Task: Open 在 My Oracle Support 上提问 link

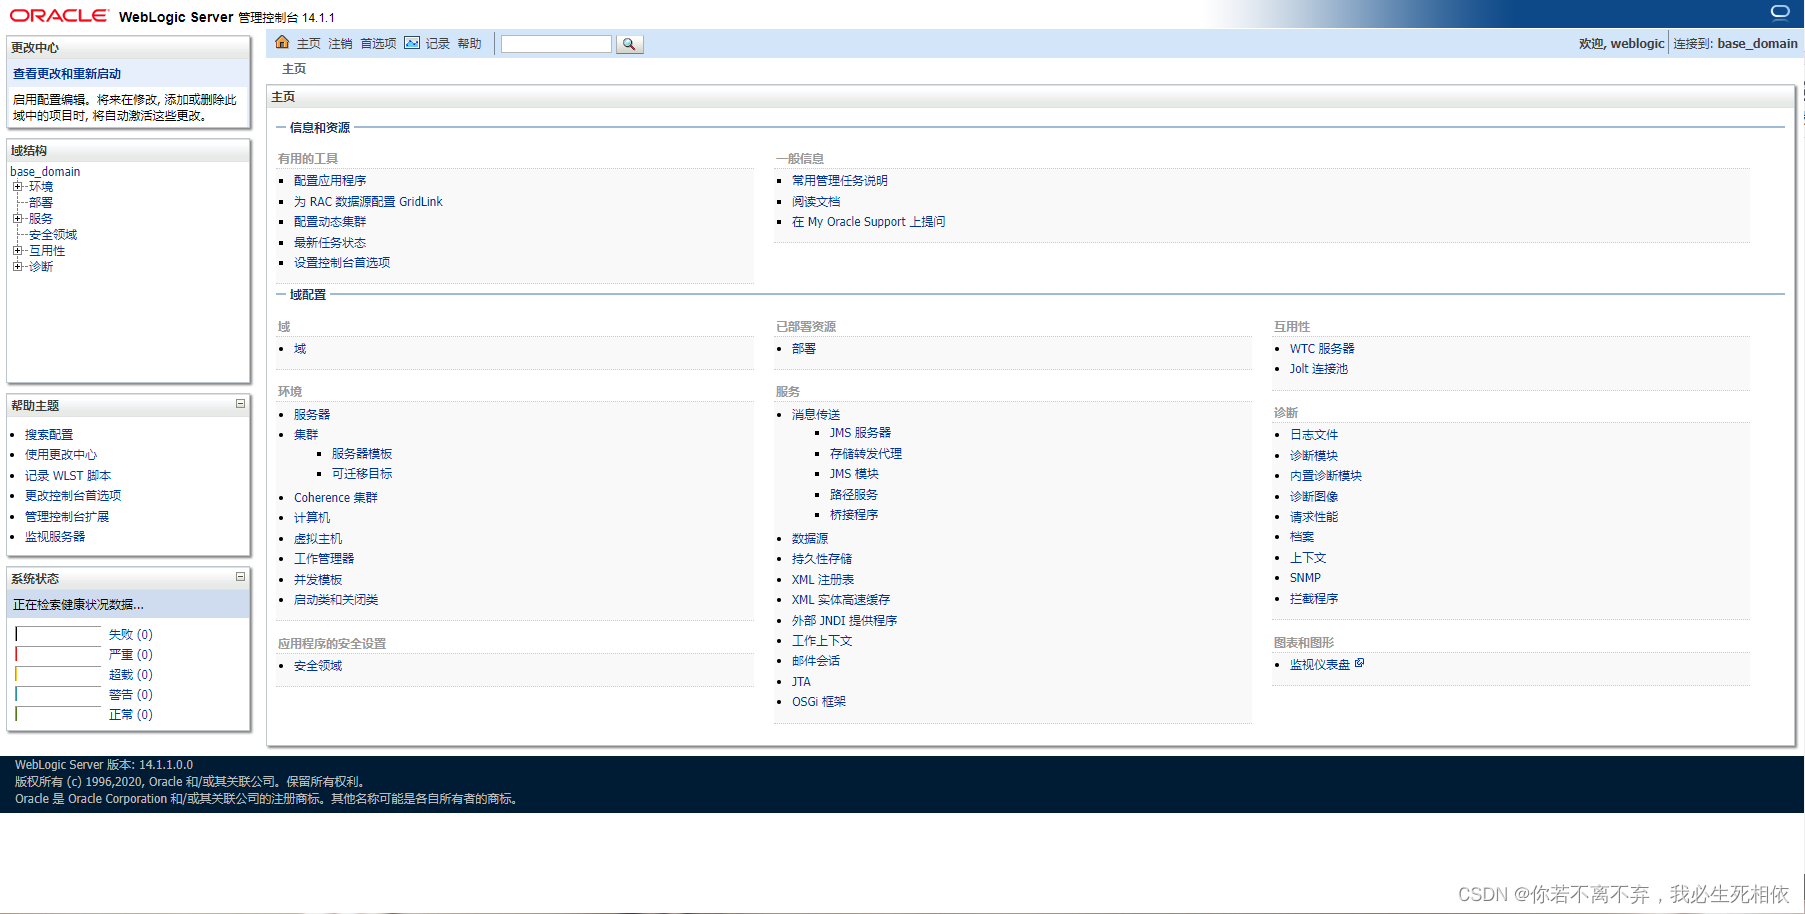Action: click(x=868, y=222)
